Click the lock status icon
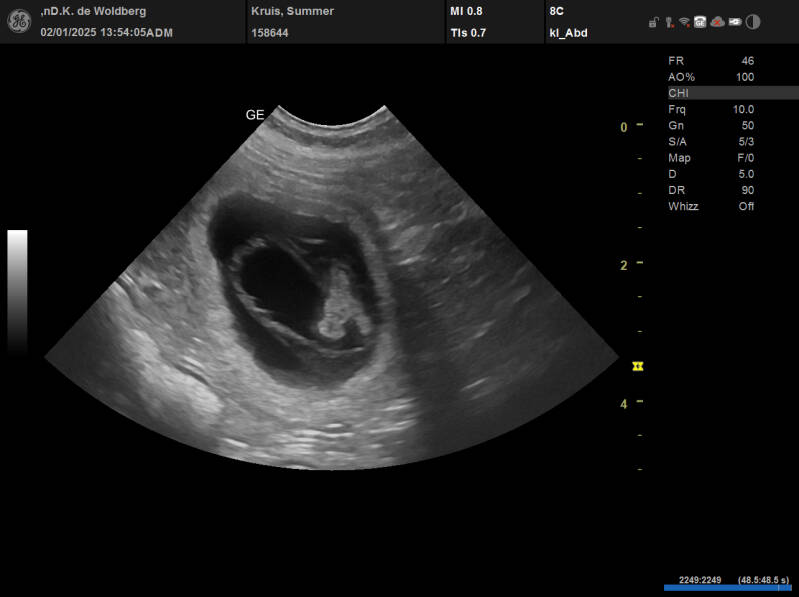 tap(652, 22)
